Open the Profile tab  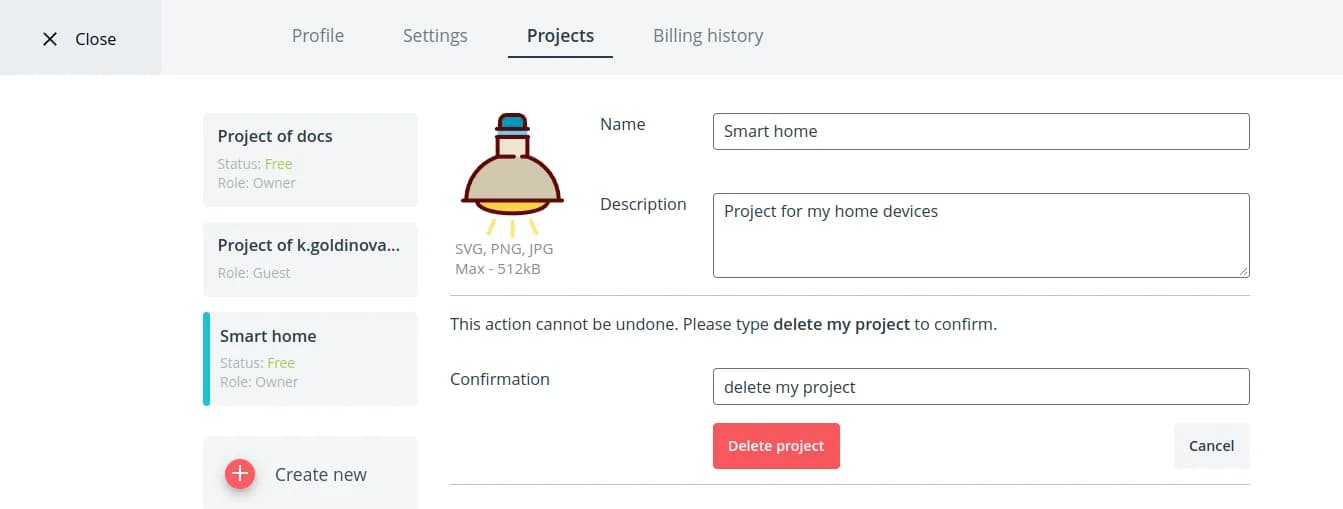[x=318, y=36]
